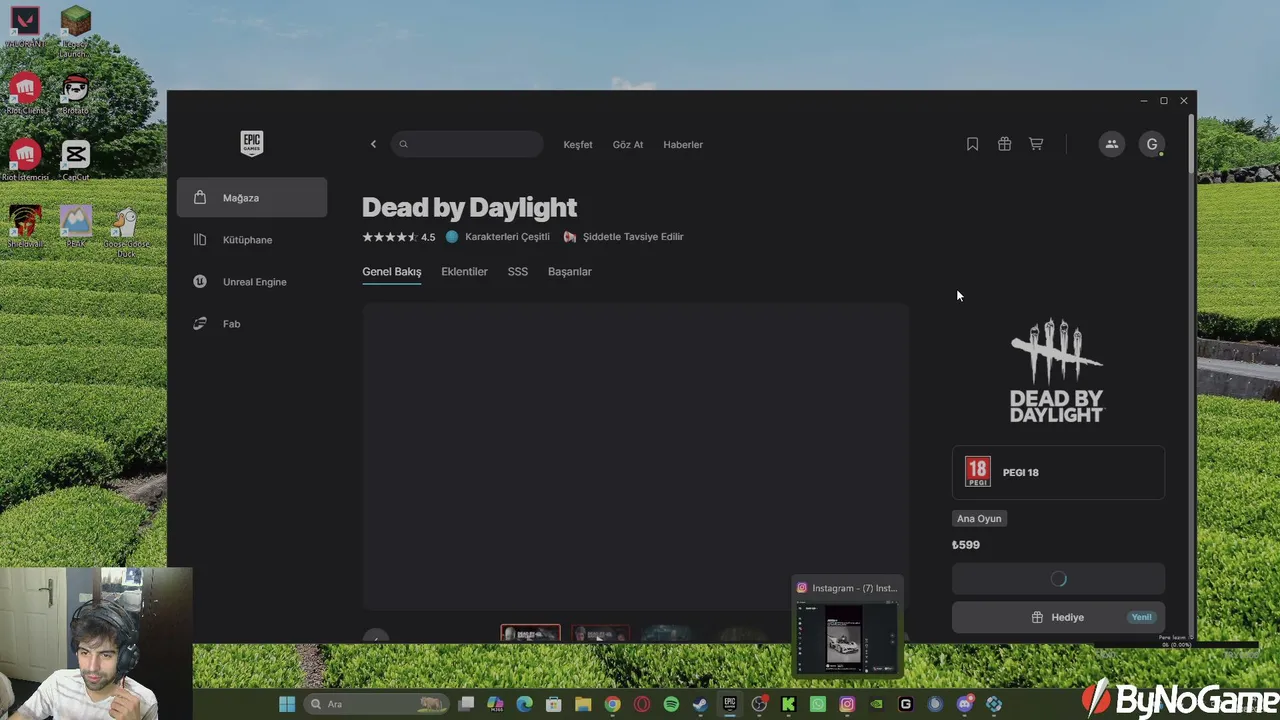The height and width of the screenshot is (720, 1280).
Task: Open Haberler in the store navigation
Action: click(x=683, y=145)
